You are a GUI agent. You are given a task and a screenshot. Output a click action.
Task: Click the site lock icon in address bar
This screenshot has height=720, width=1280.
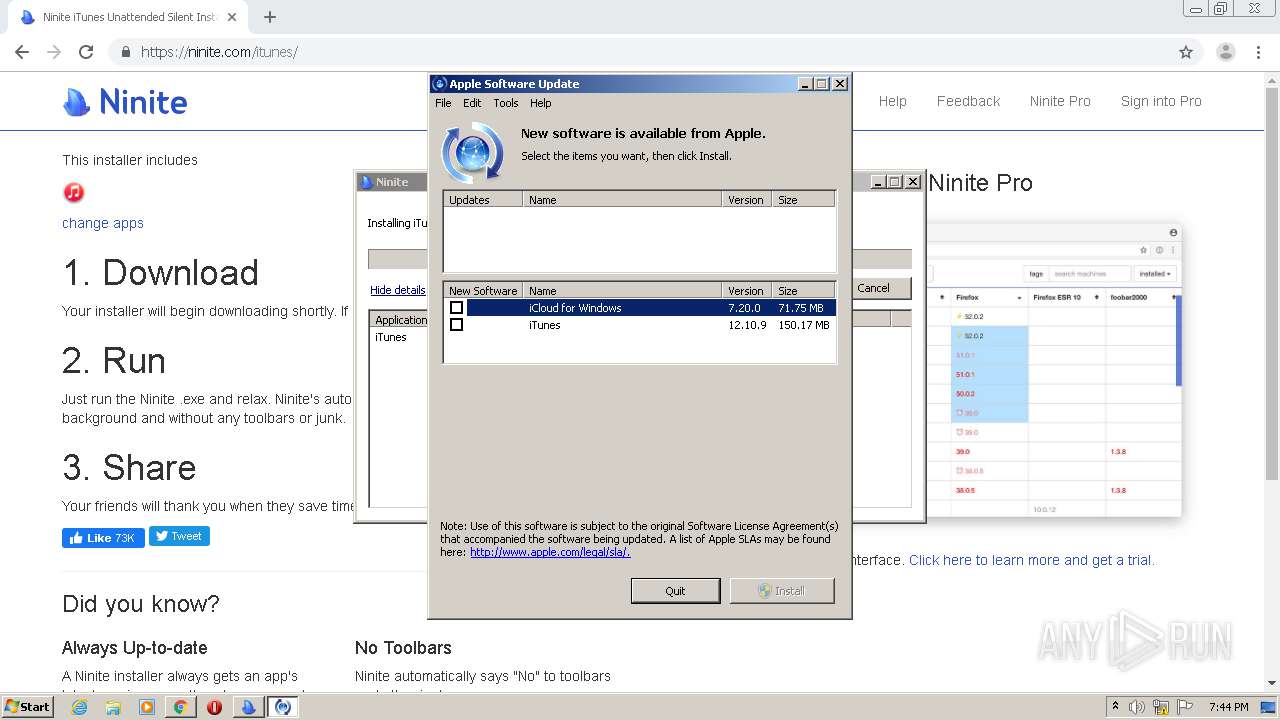(x=126, y=52)
